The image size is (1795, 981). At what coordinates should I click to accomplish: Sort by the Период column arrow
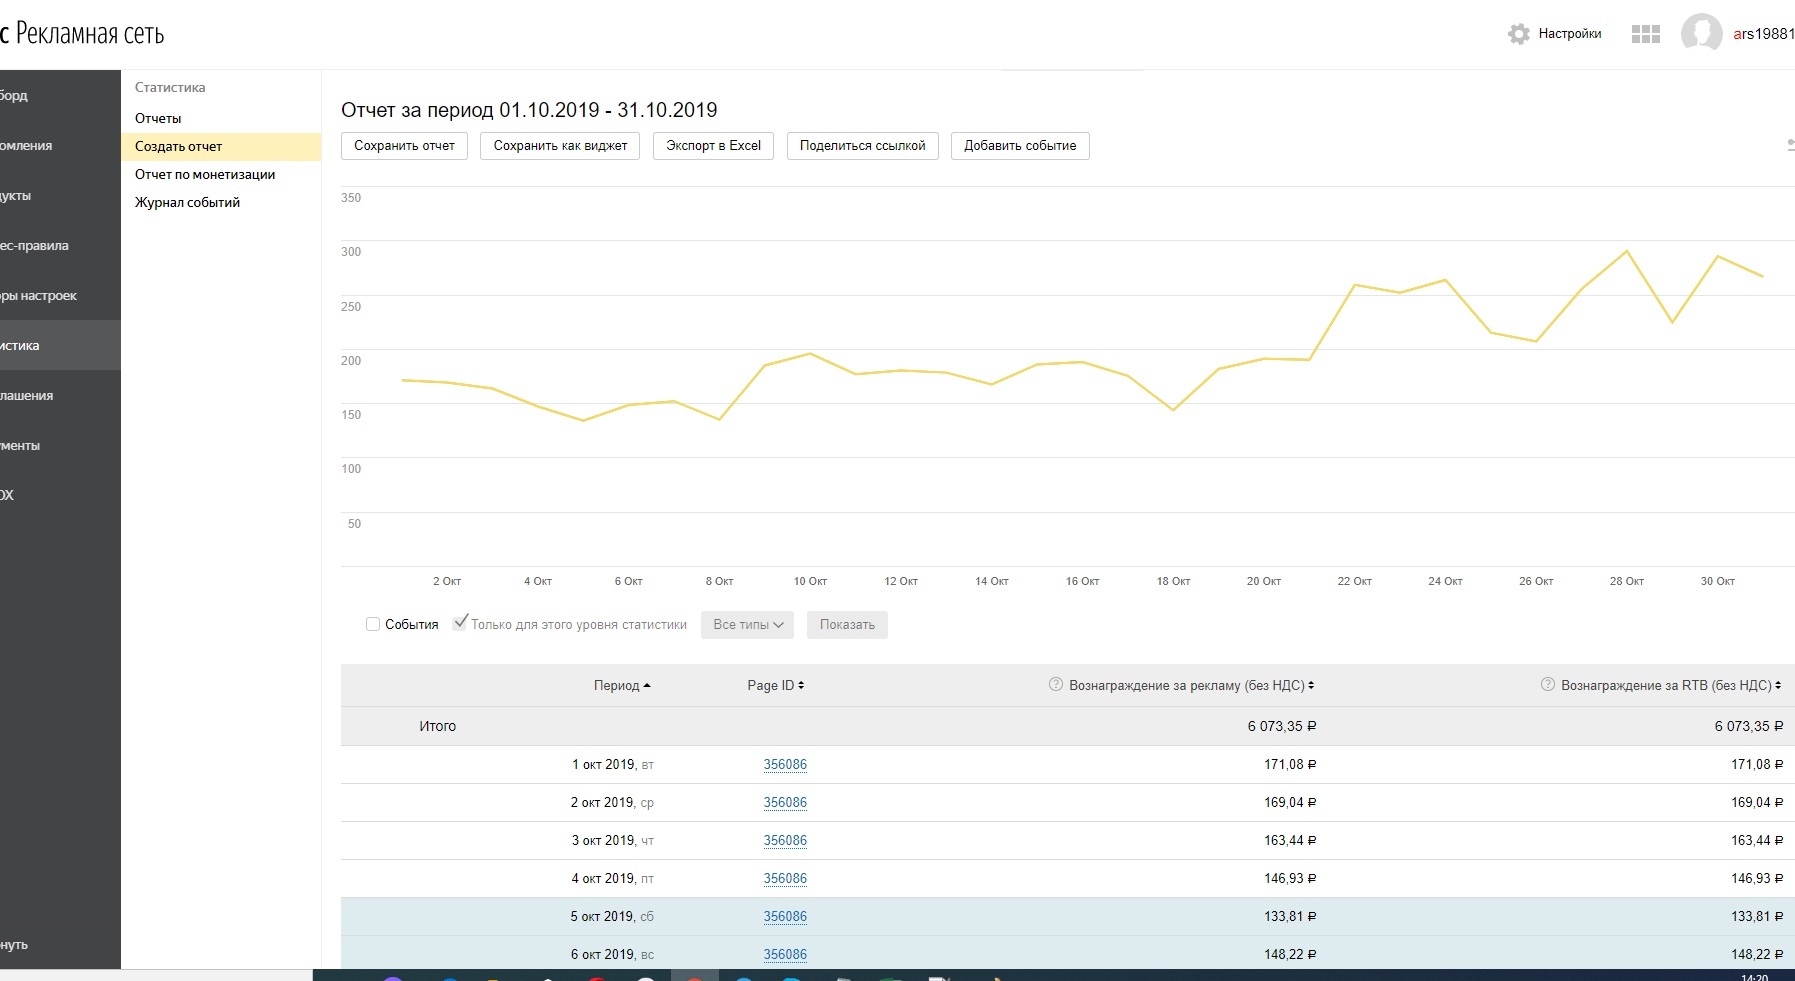tap(647, 686)
